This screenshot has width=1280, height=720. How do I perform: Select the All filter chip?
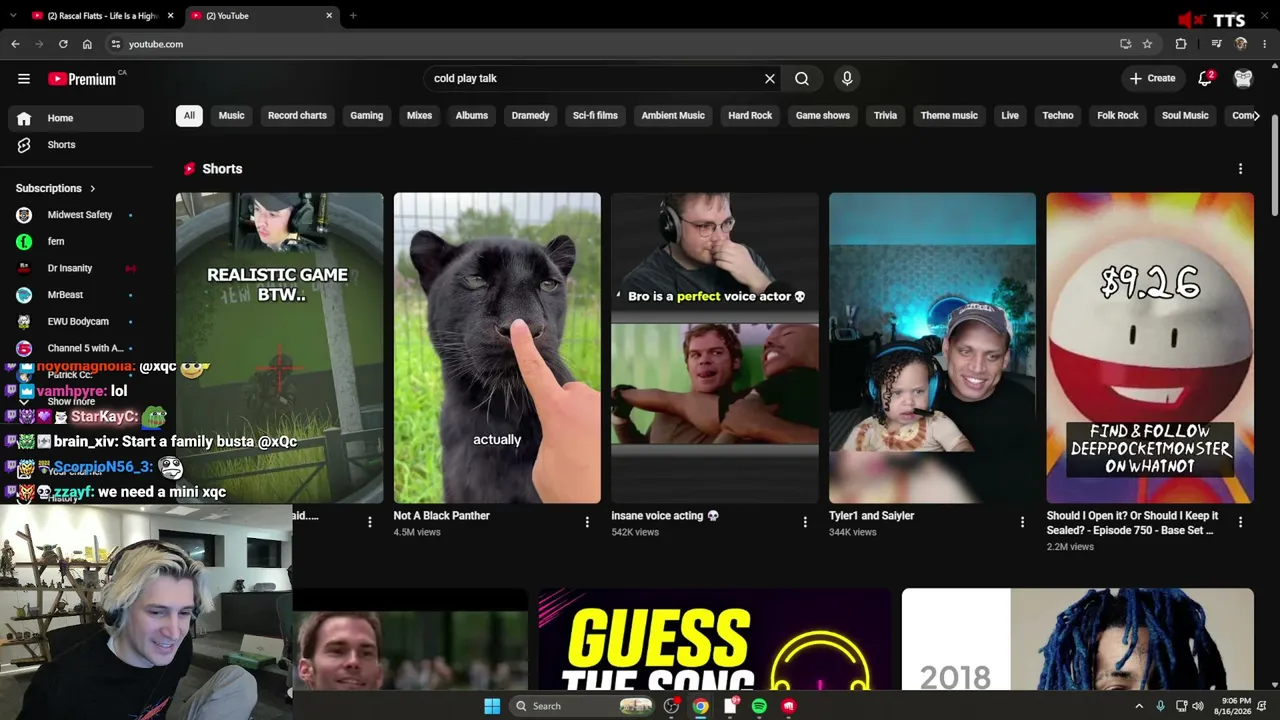pyautogui.click(x=189, y=115)
